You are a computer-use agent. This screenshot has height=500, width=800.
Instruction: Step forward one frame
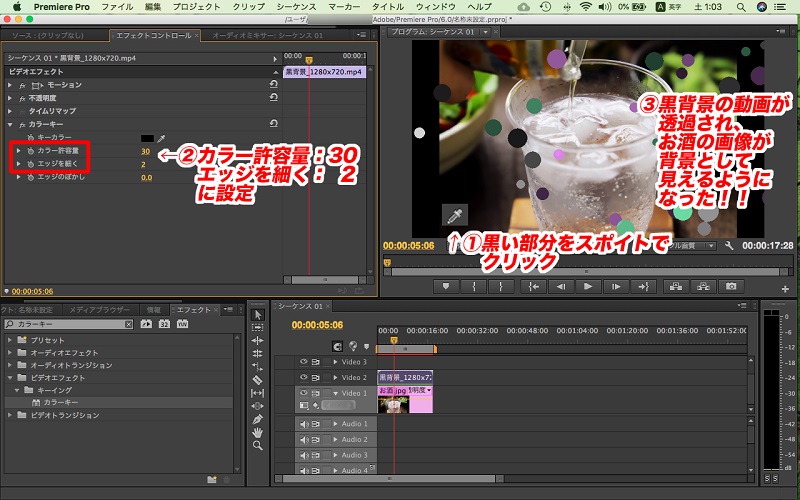click(615, 287)
